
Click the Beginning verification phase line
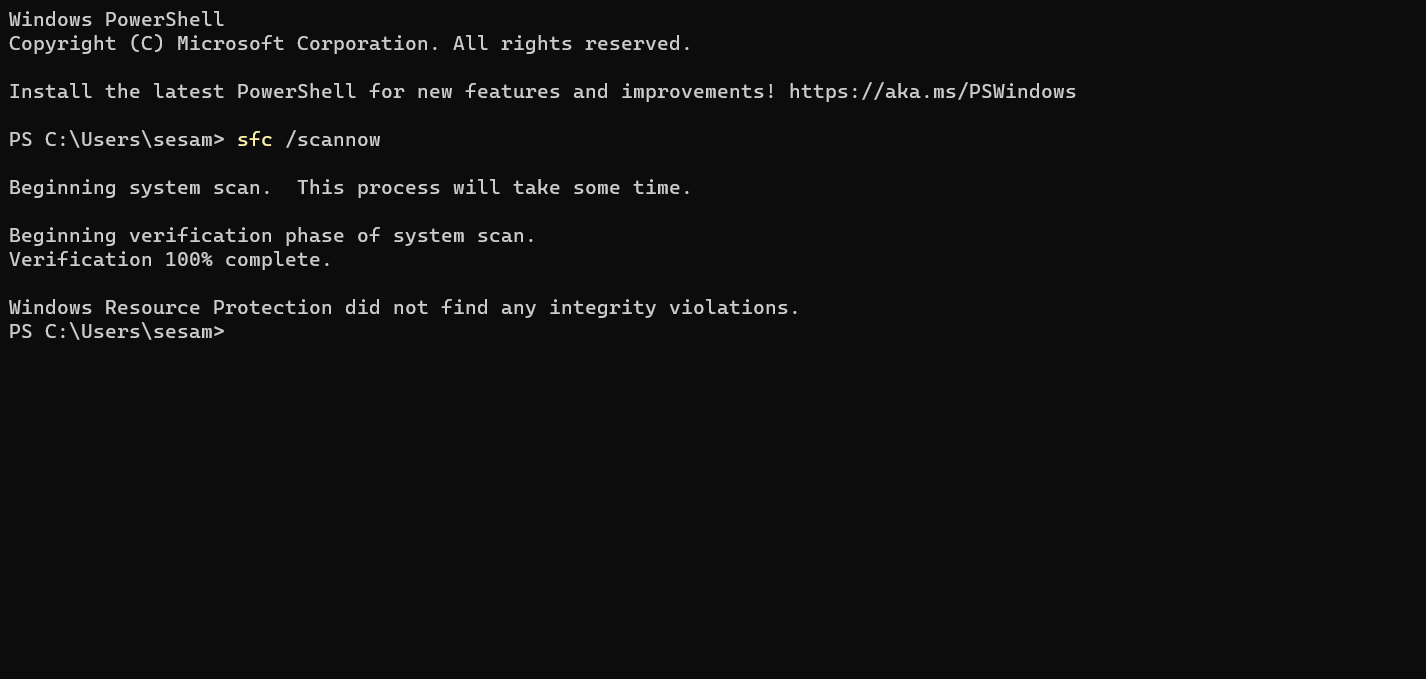point(272,236)
